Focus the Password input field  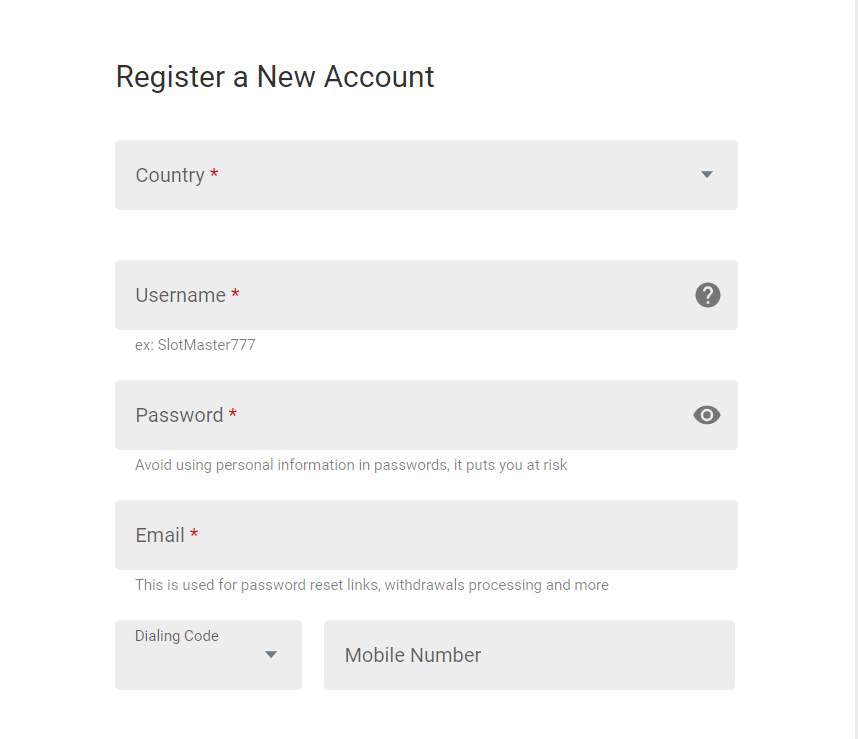point(426,415)
